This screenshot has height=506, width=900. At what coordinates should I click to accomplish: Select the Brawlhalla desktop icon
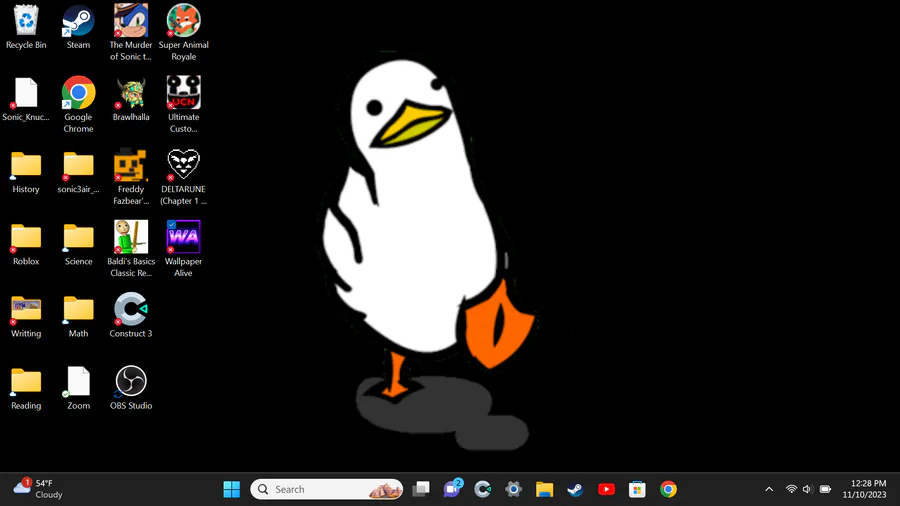(131, 99)
